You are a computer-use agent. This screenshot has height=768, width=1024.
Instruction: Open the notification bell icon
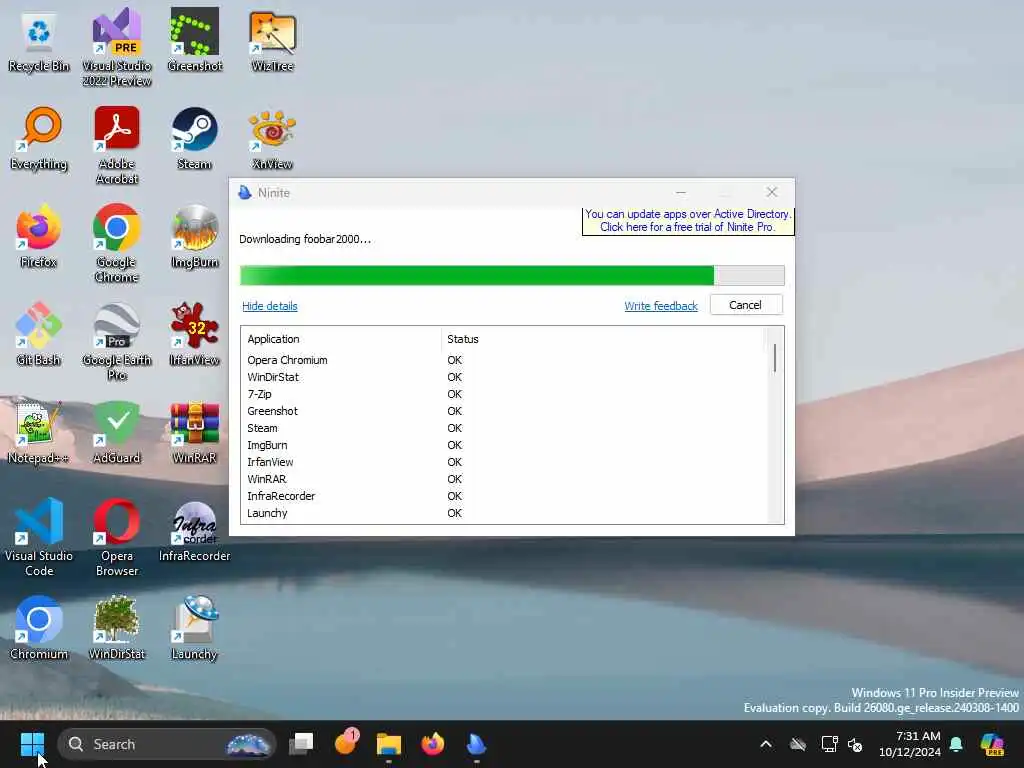[x=956, y=744]
